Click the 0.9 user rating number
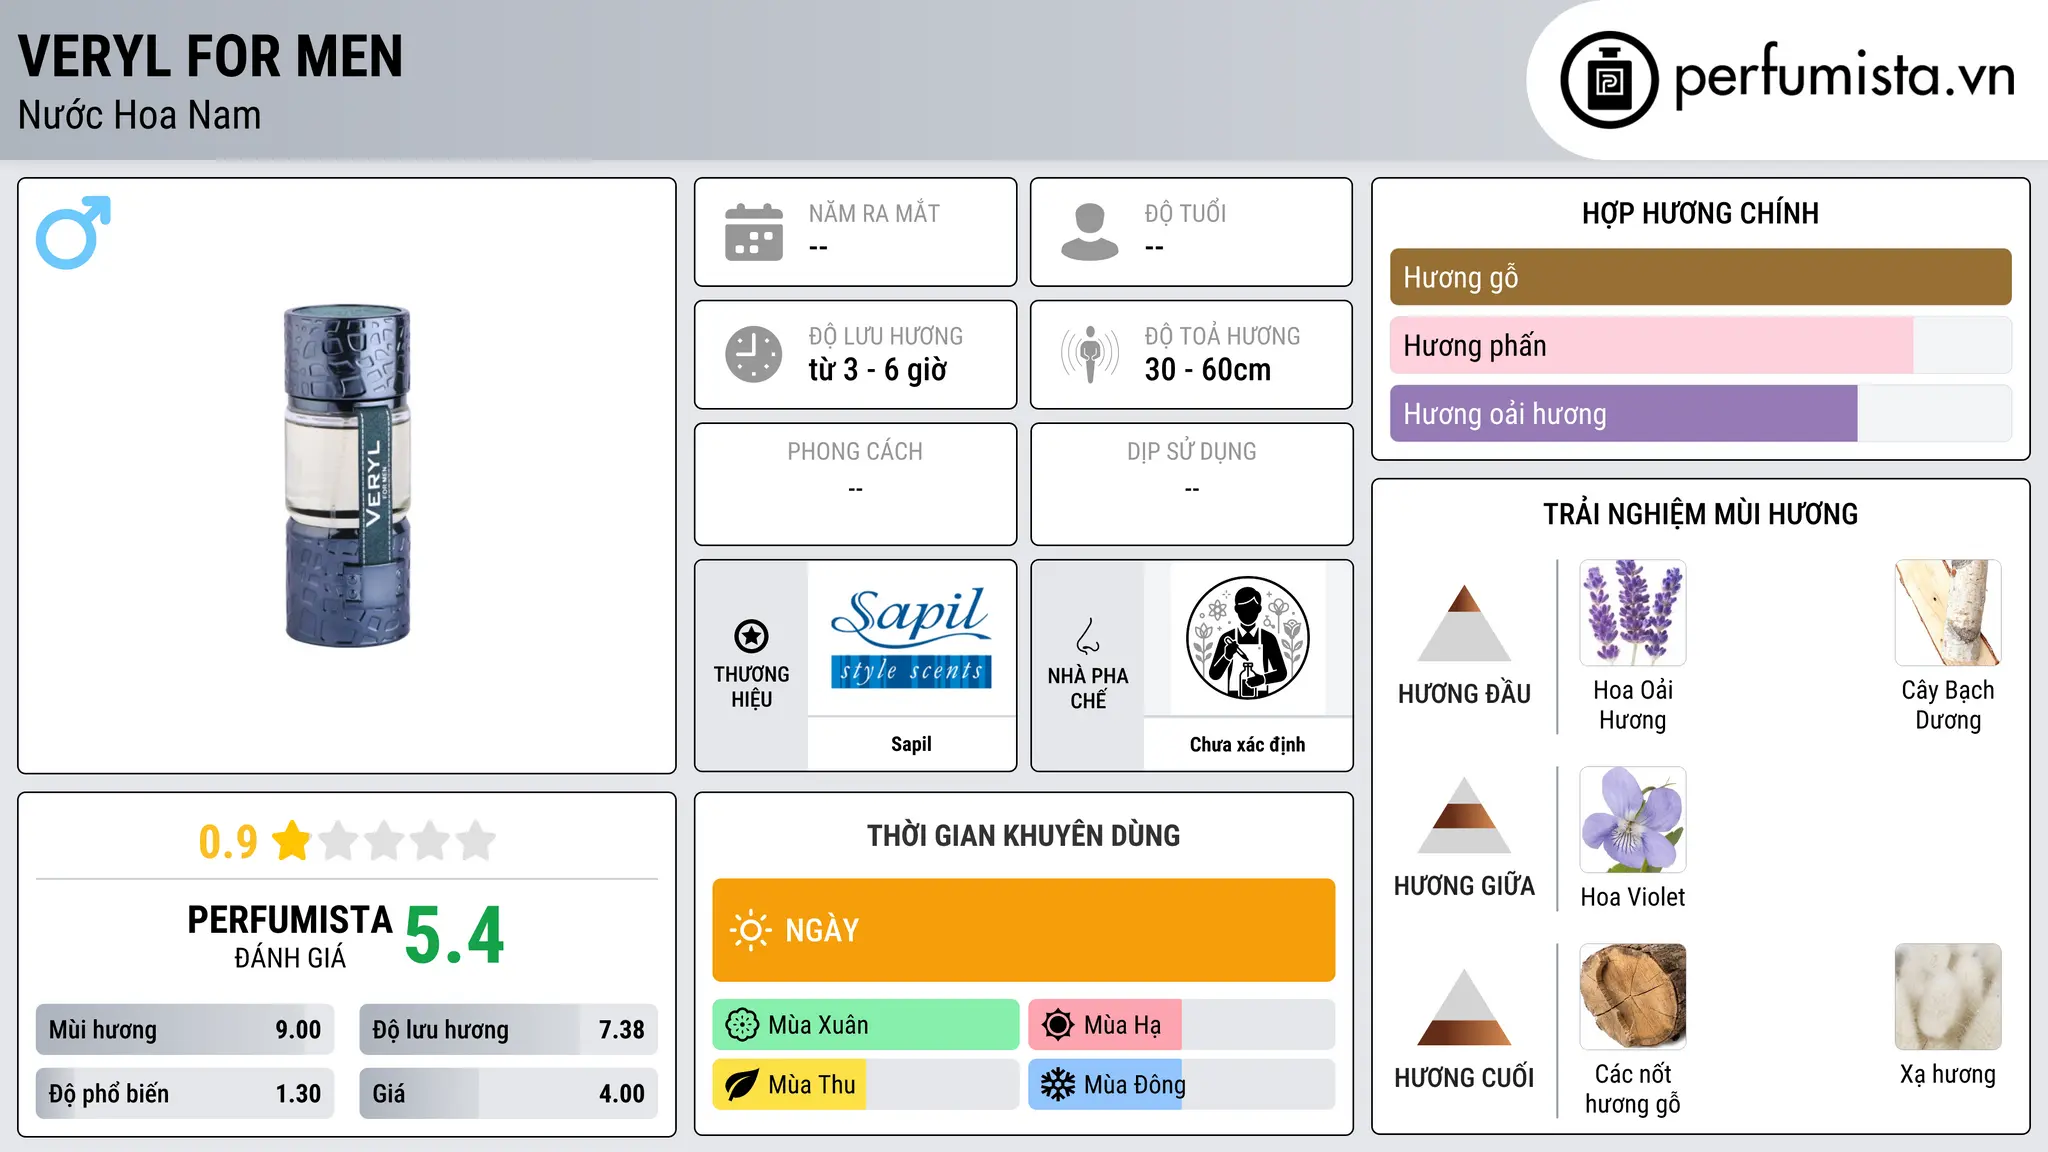Viewport: 2048px width, 1152px height. (228, 841)
